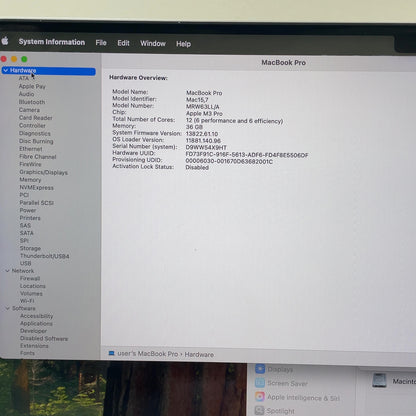The width and height of the screenshot is (416, 416).
Task: Click the Displays icon in settings list
Action: click(260, 369)
